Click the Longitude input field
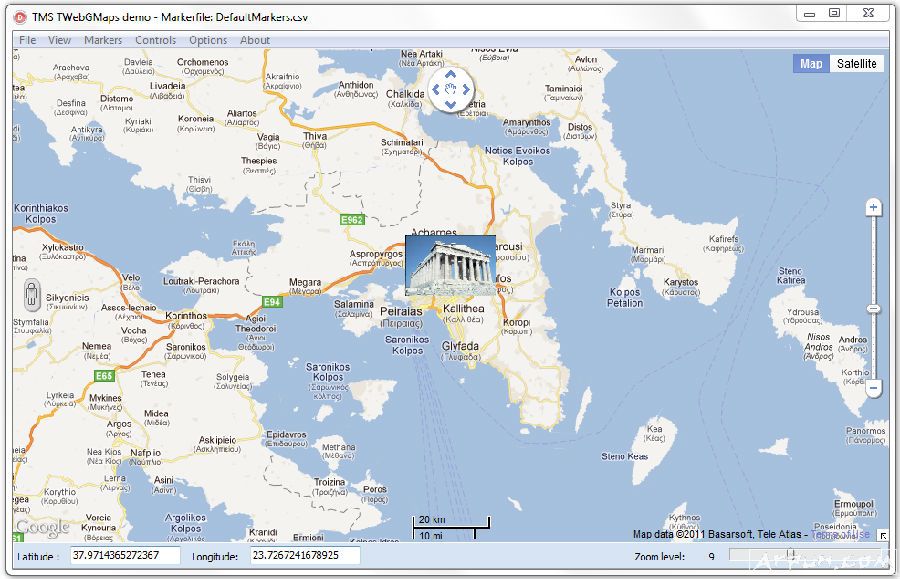Image resolution: width=900 pixels, height=579 pixels. pos(305,555)
